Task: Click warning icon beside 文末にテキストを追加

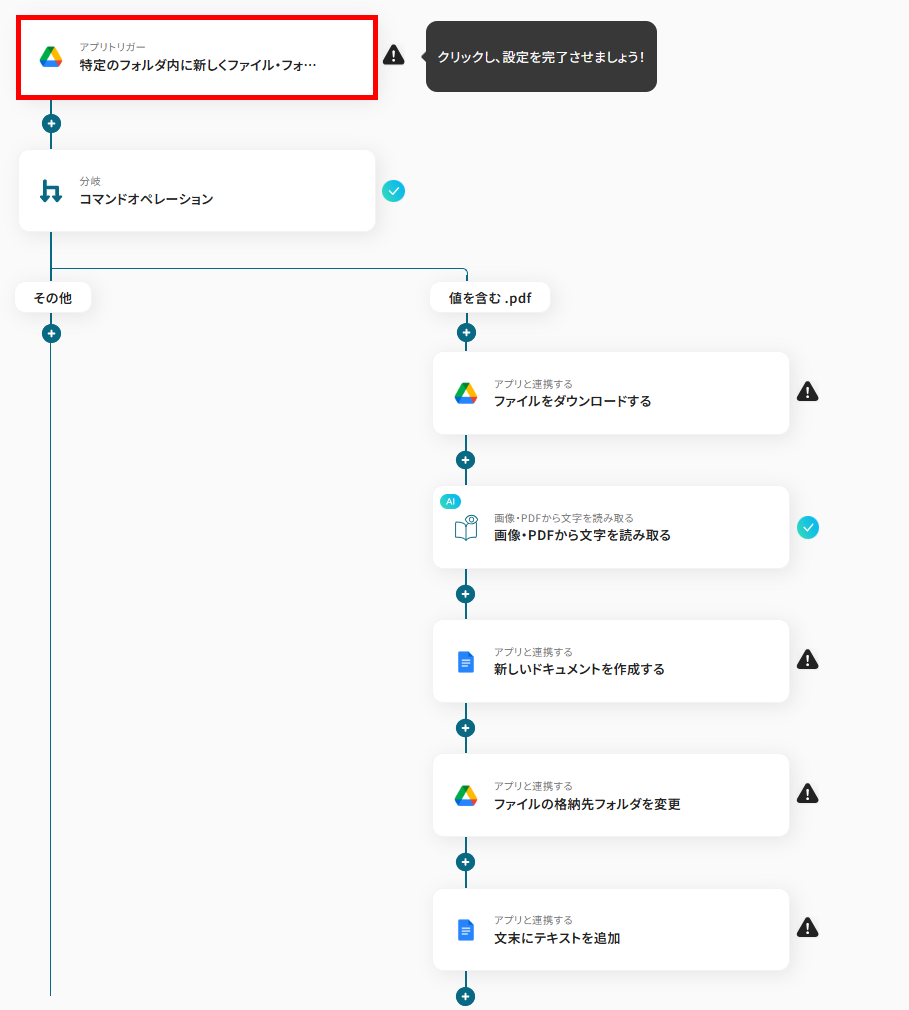Action: (x=808, y=928)
